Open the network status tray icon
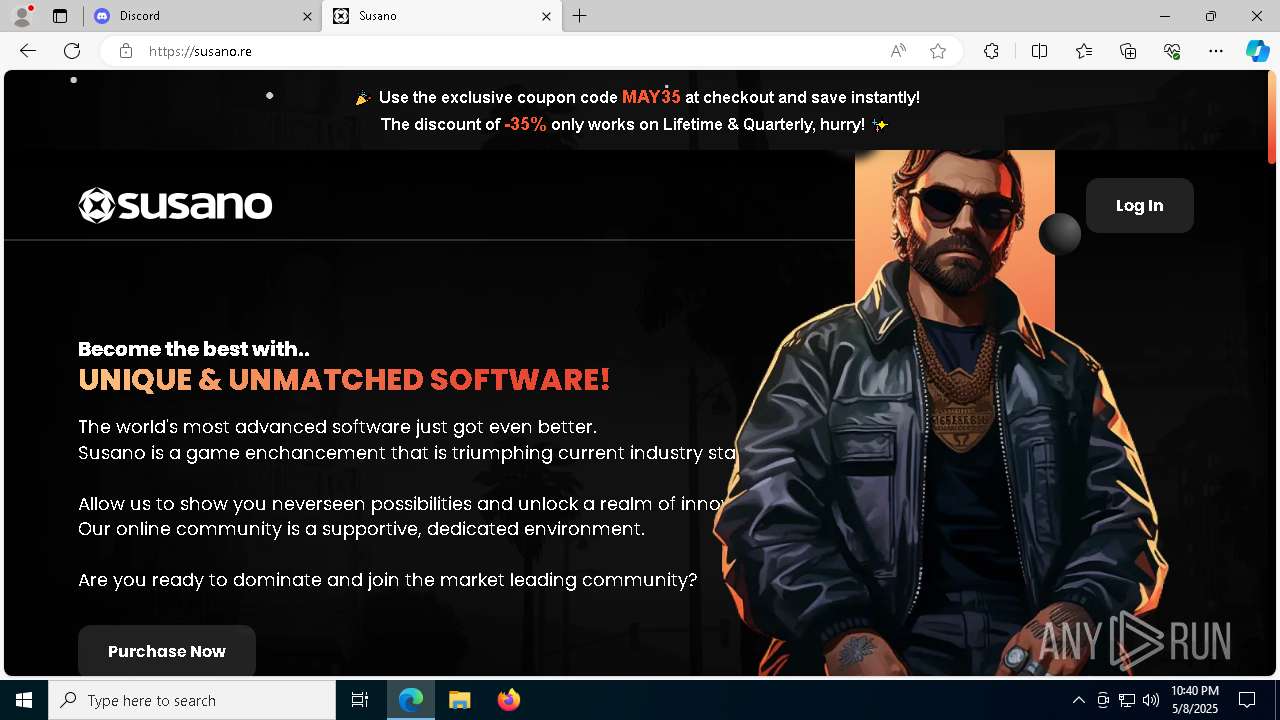Image resolution: width=1280 pixels, height=720 pixels. click(1127, 700)
